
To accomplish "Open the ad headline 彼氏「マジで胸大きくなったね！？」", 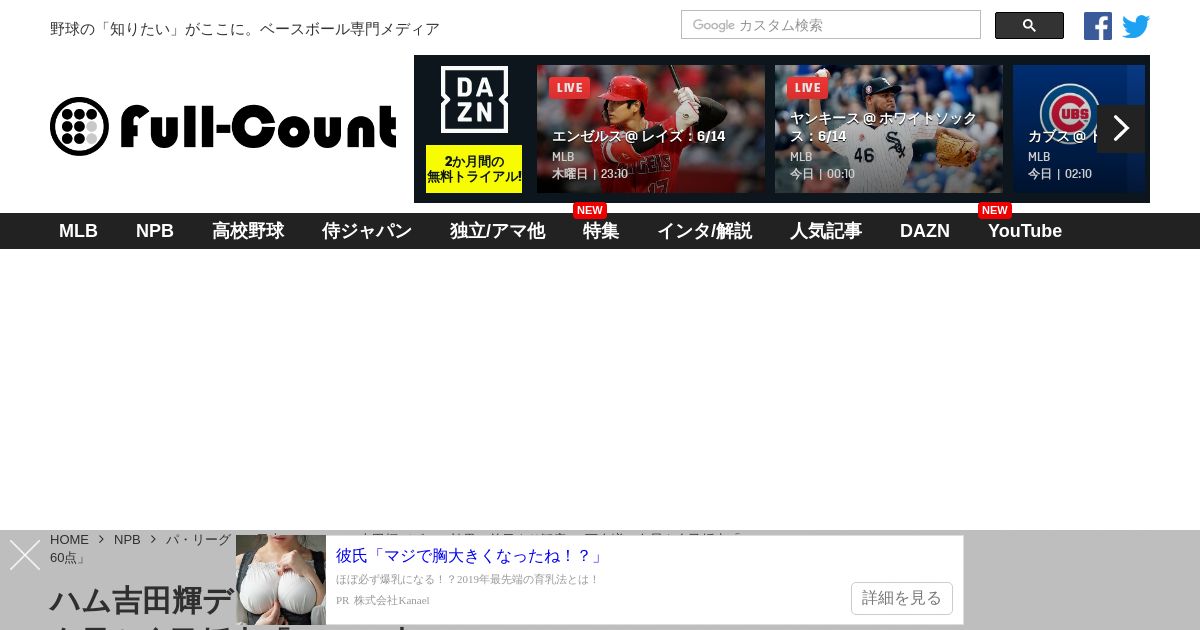I will (x=470, y=555).
